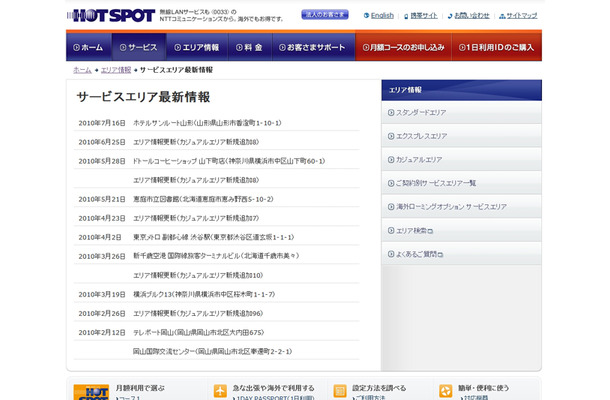The image size is (610, 400).
Task: Click the phone icon beside 携帯サイト
Action: pyautogui.click(x=406, y=16)
